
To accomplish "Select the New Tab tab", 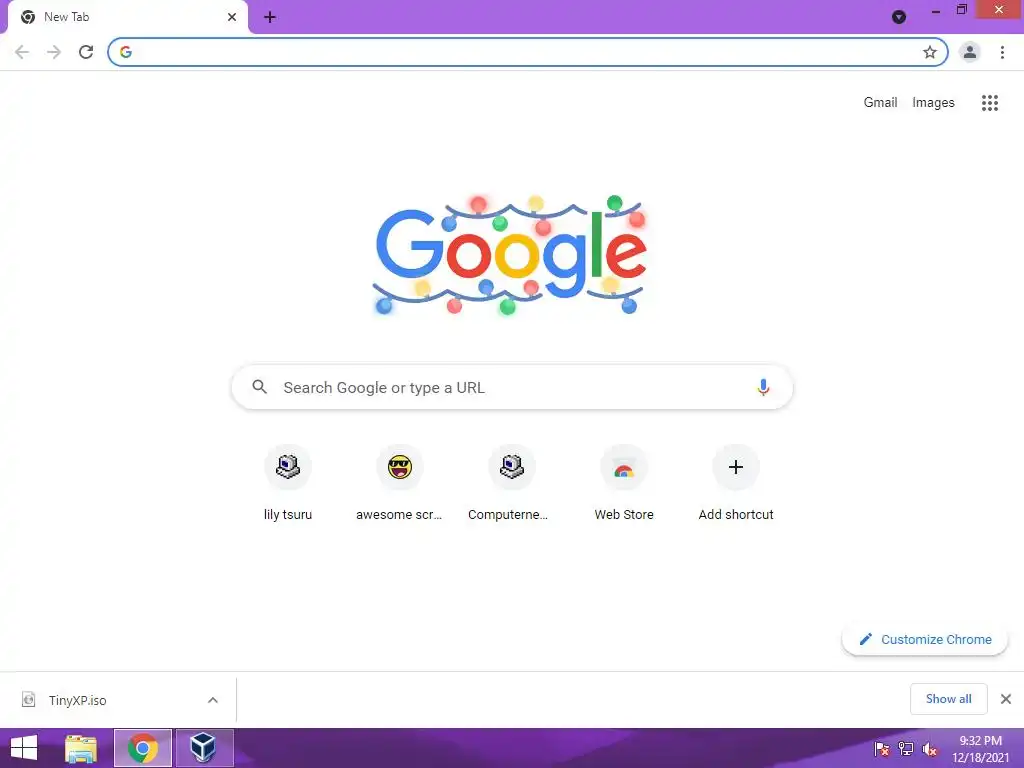I will click(128, 17).
